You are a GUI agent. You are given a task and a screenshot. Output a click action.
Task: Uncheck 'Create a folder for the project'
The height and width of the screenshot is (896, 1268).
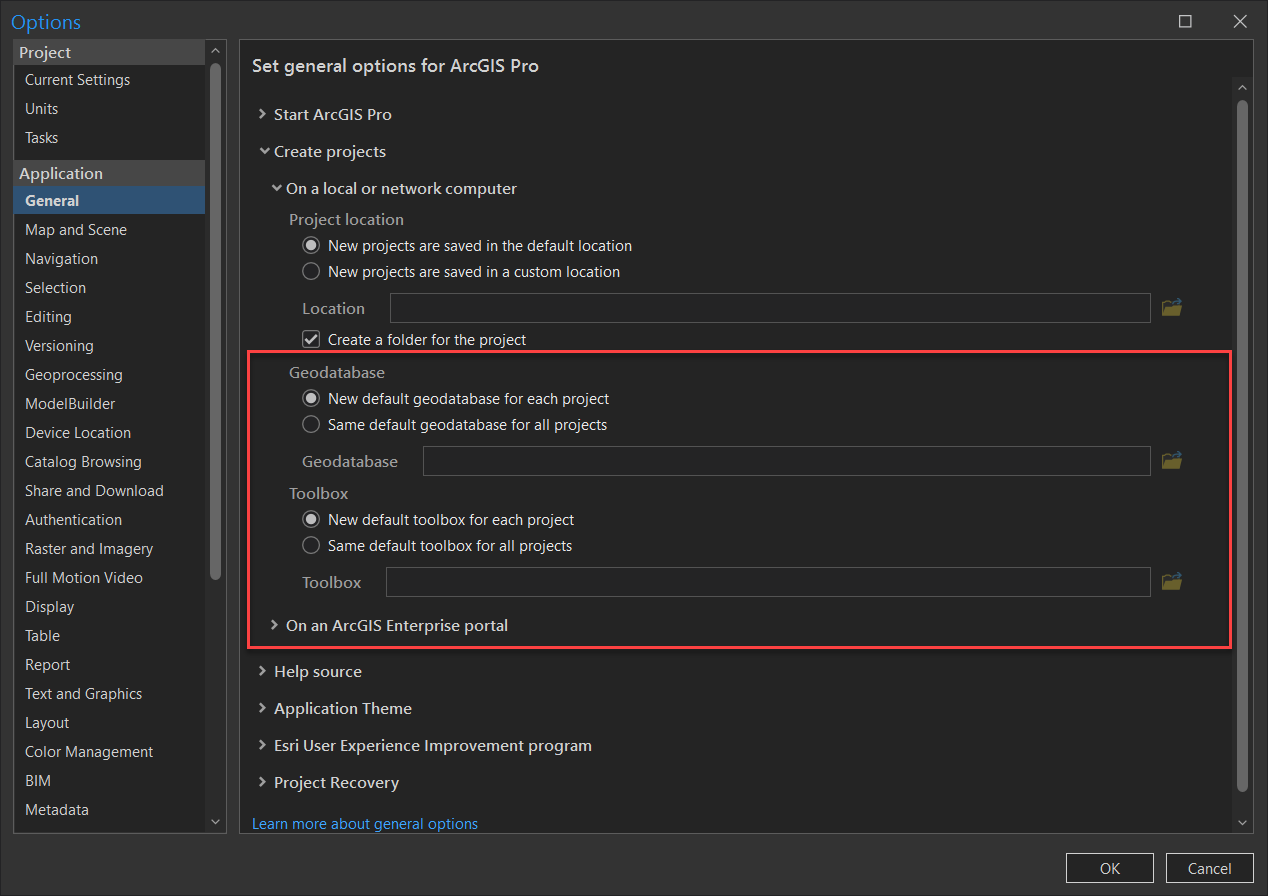point(311,338)
